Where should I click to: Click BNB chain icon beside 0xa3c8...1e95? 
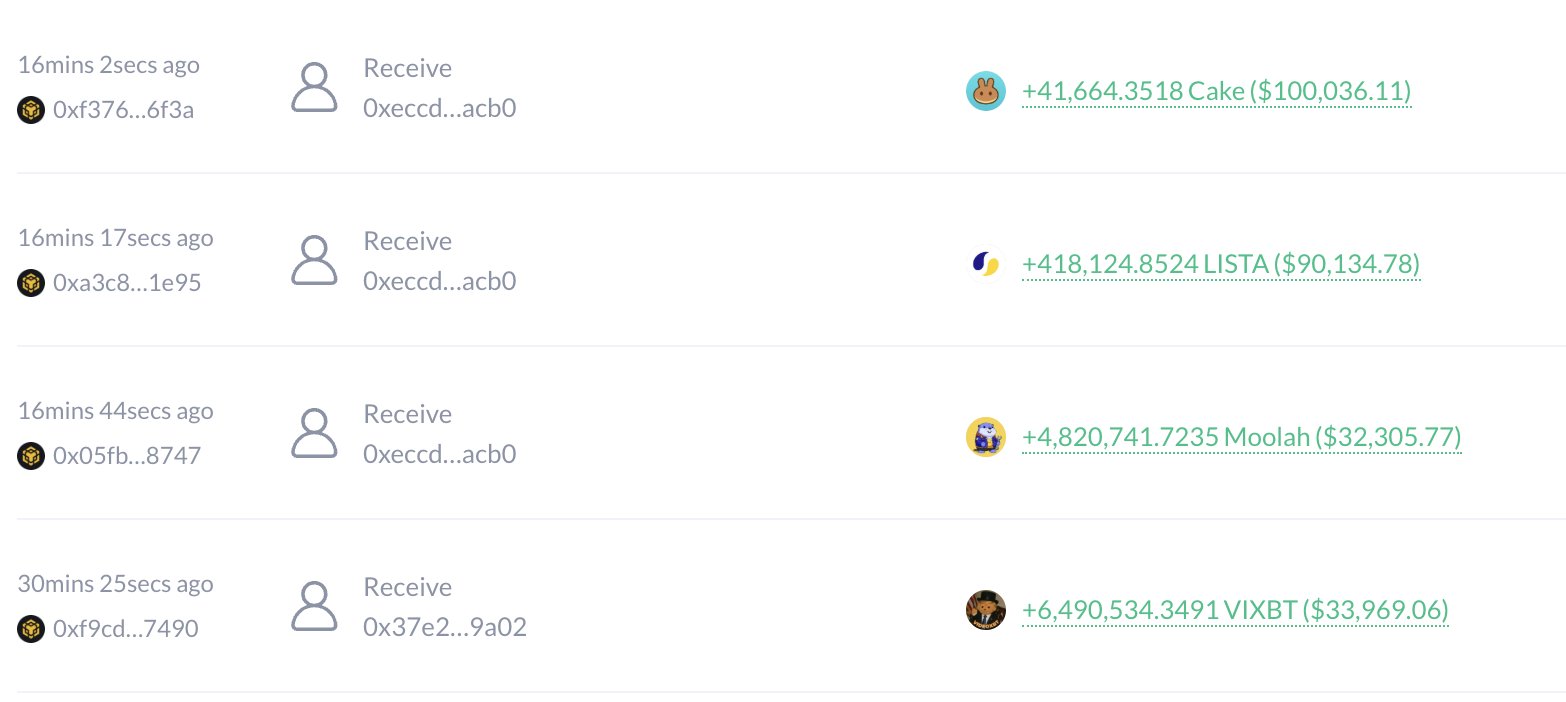tap(32, 283)
